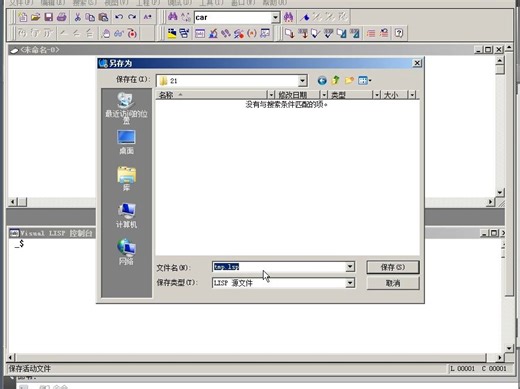Sort by the 类型 column header
Viewport: 520px width, 389px height.
tap(351, 95)
